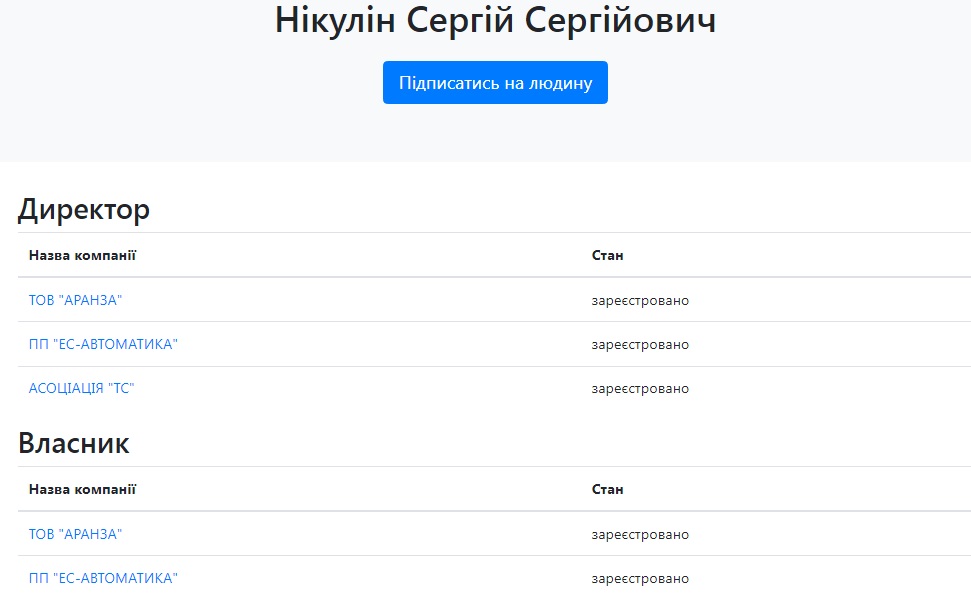Click the Директор section heading

(x=84, y=210)
